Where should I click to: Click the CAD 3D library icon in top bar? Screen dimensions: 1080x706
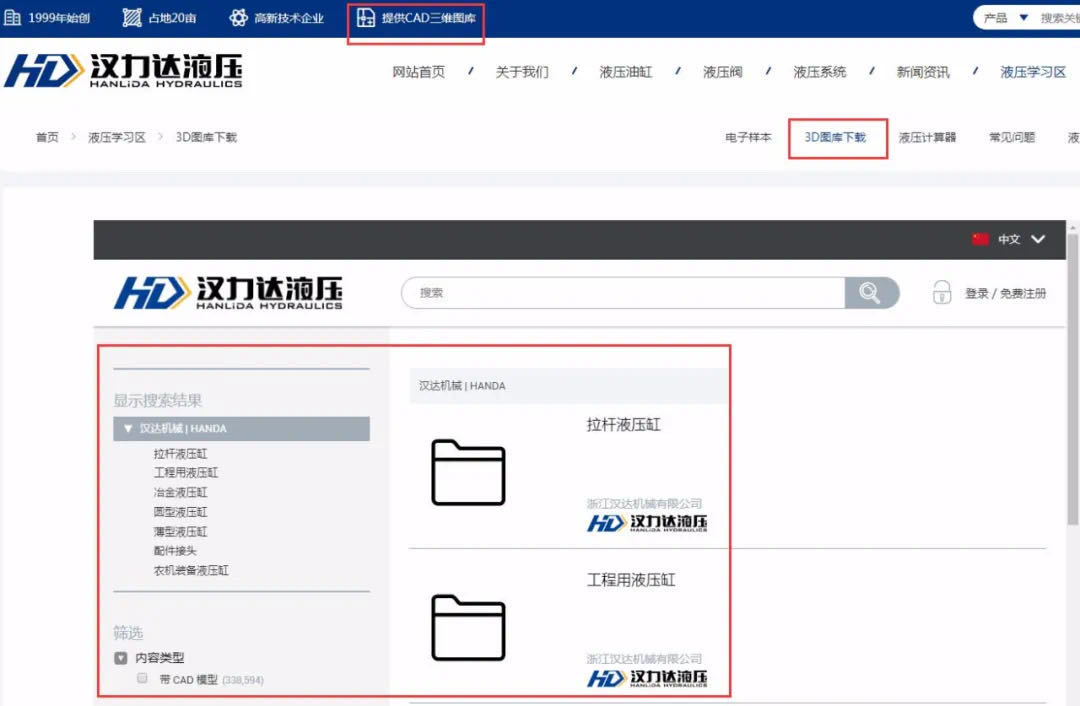(x=366, y=18)
